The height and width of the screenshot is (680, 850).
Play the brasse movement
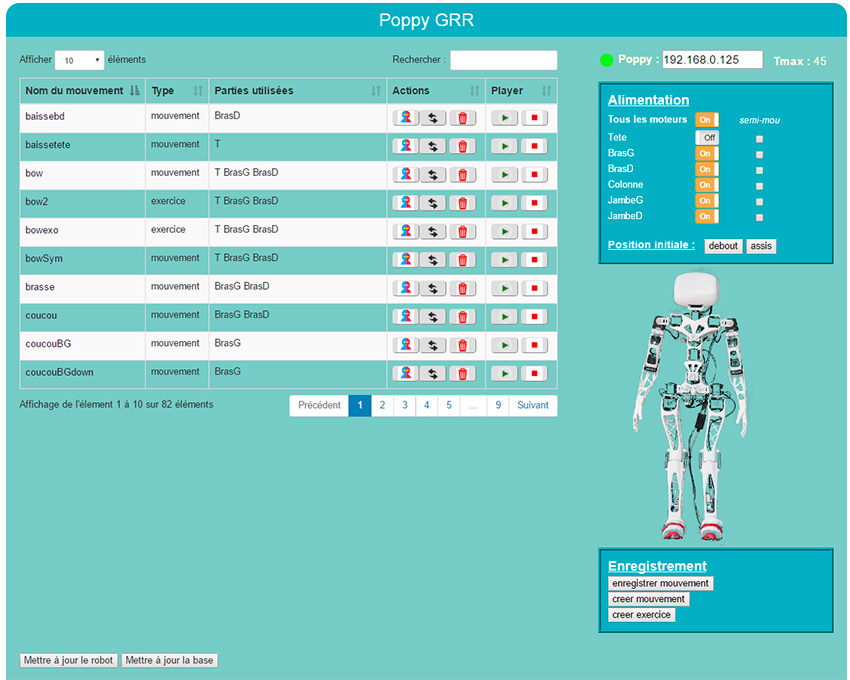pyautogui.click(x=504, y=288)
